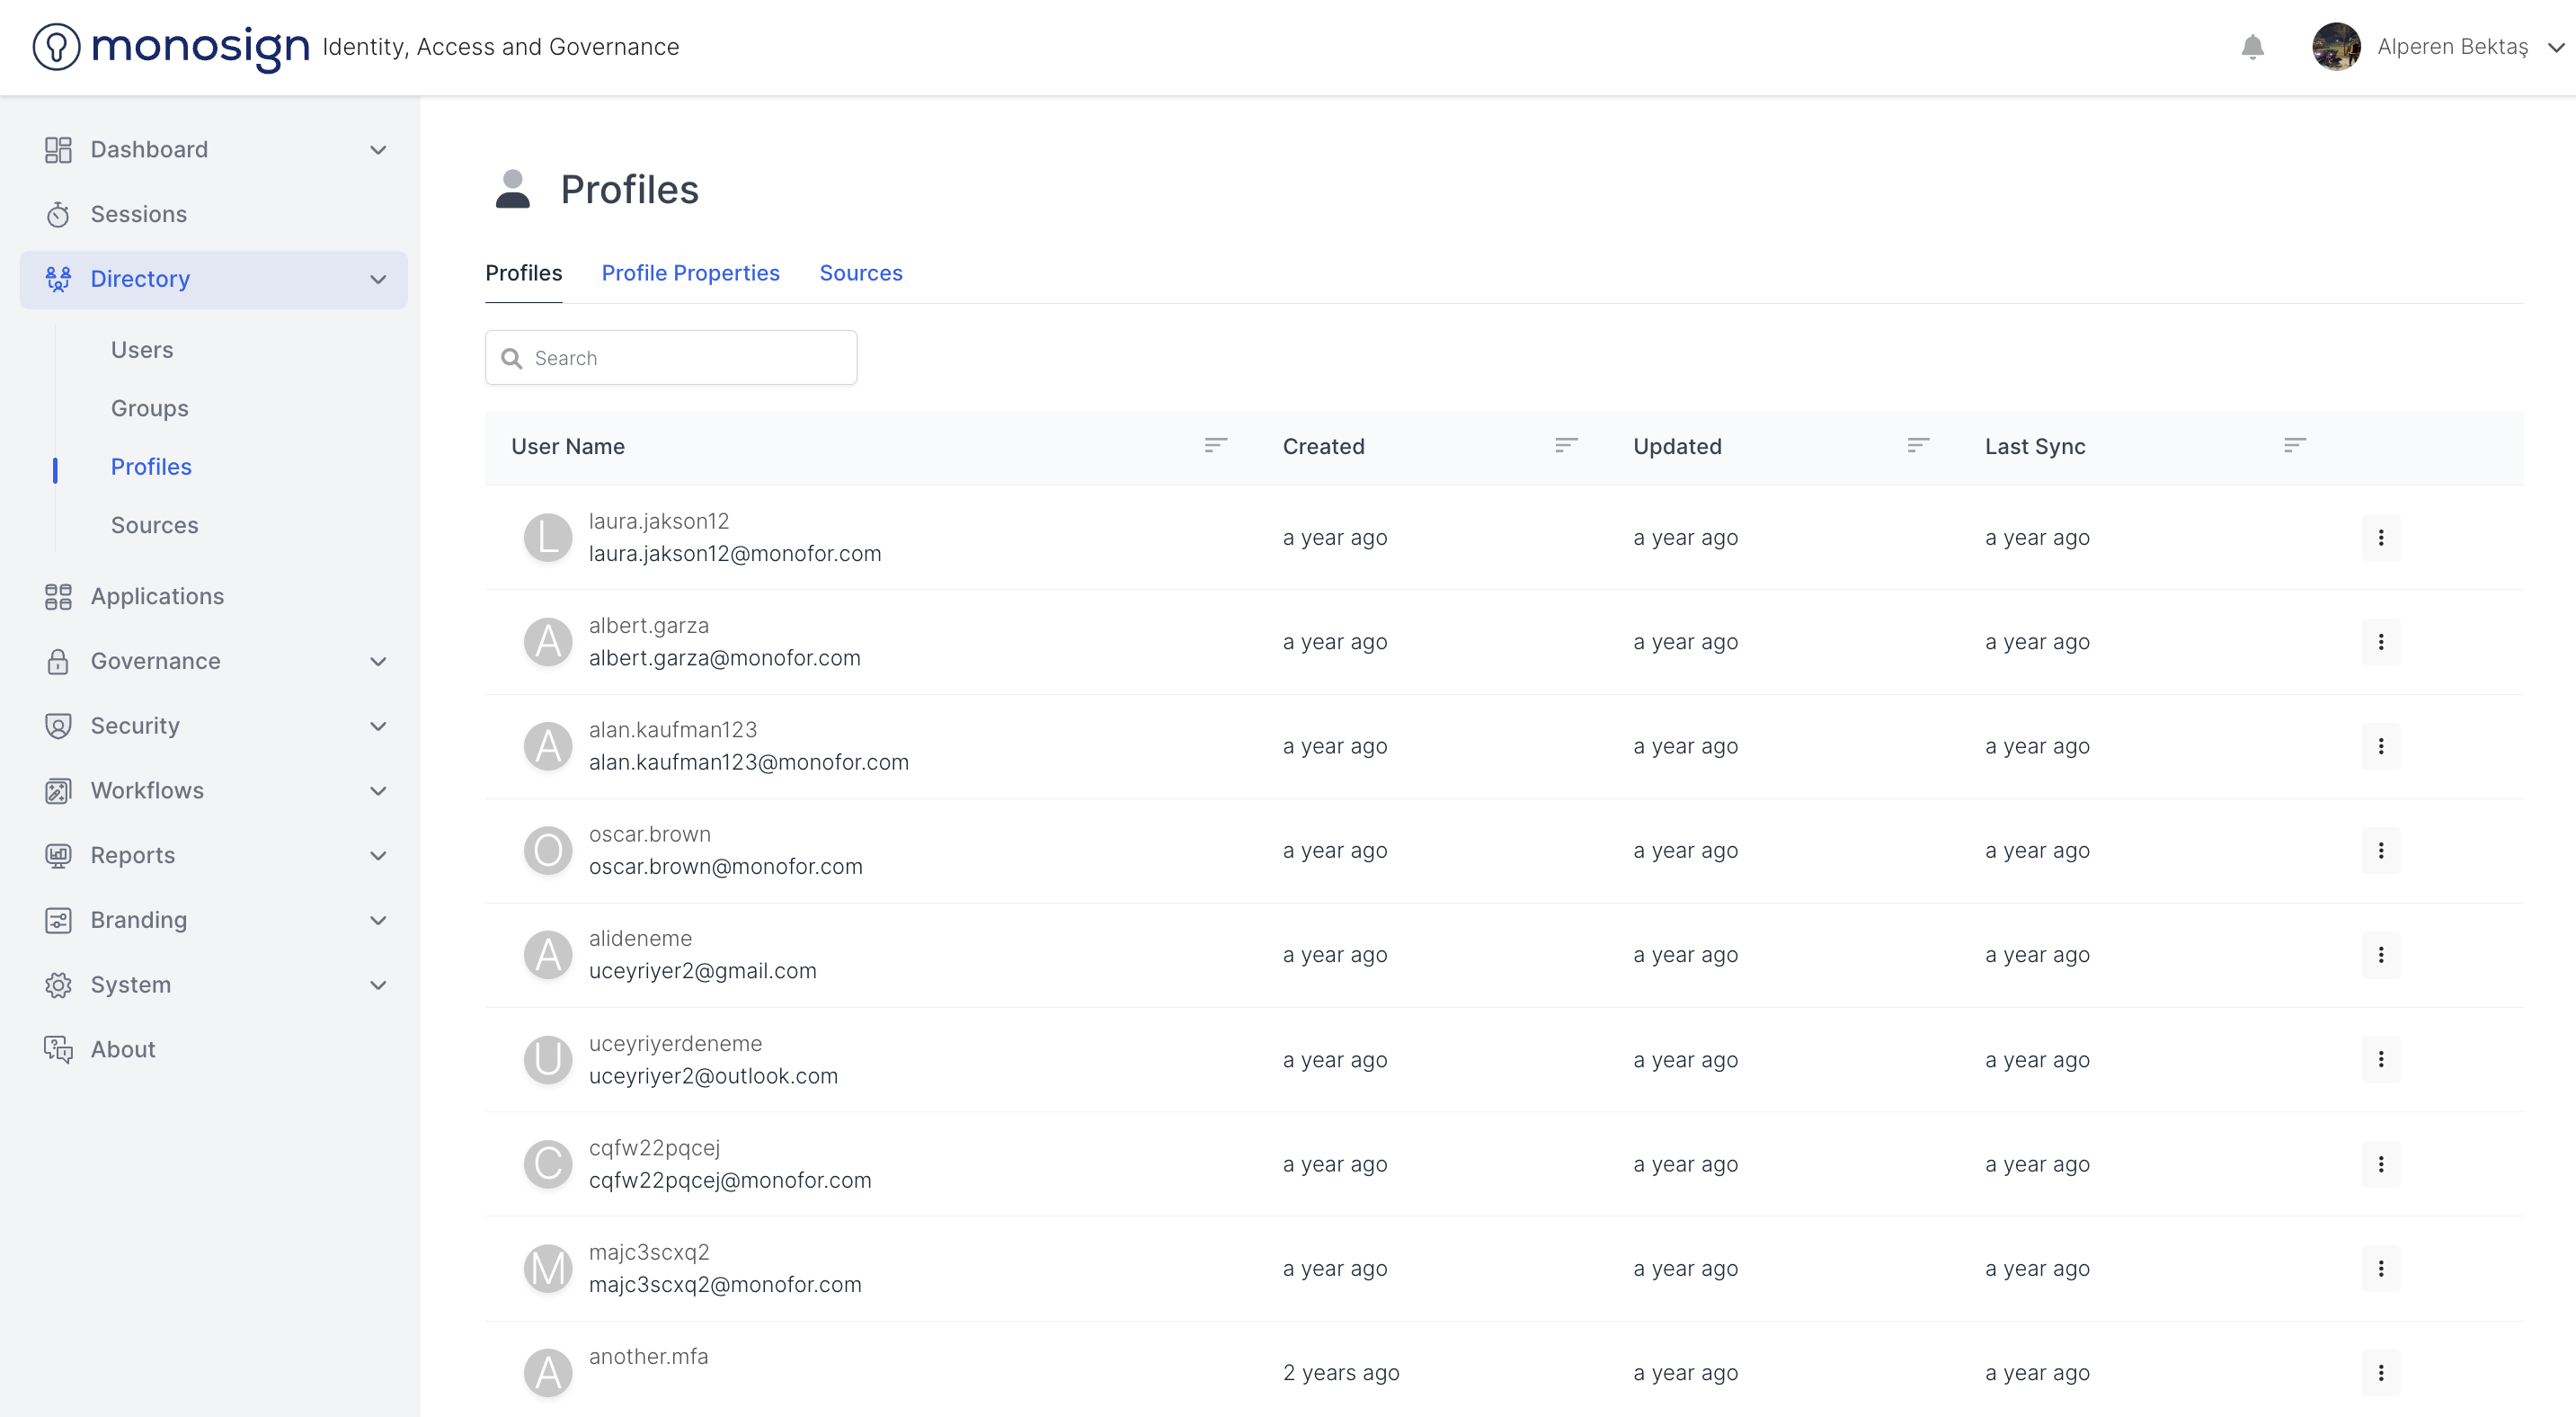Click the notification bell icon

click(2252, 47)
